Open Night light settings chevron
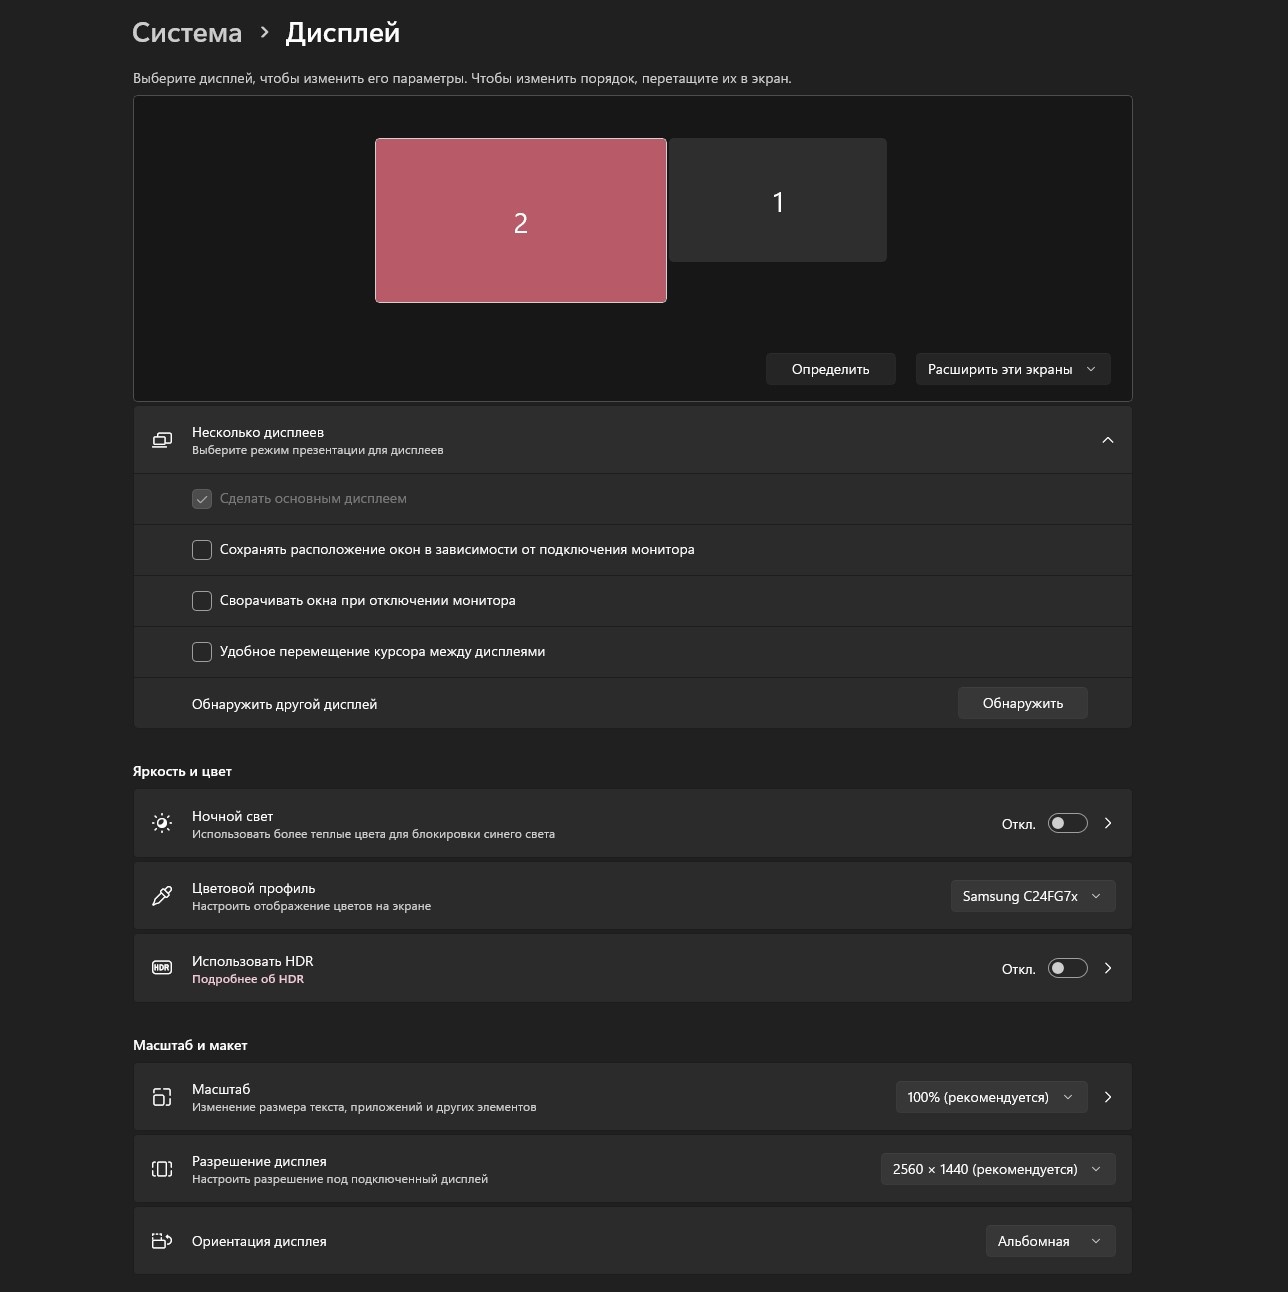Image resolution: width=1288 pixels, height=1292 pixels. [1108, 823]
